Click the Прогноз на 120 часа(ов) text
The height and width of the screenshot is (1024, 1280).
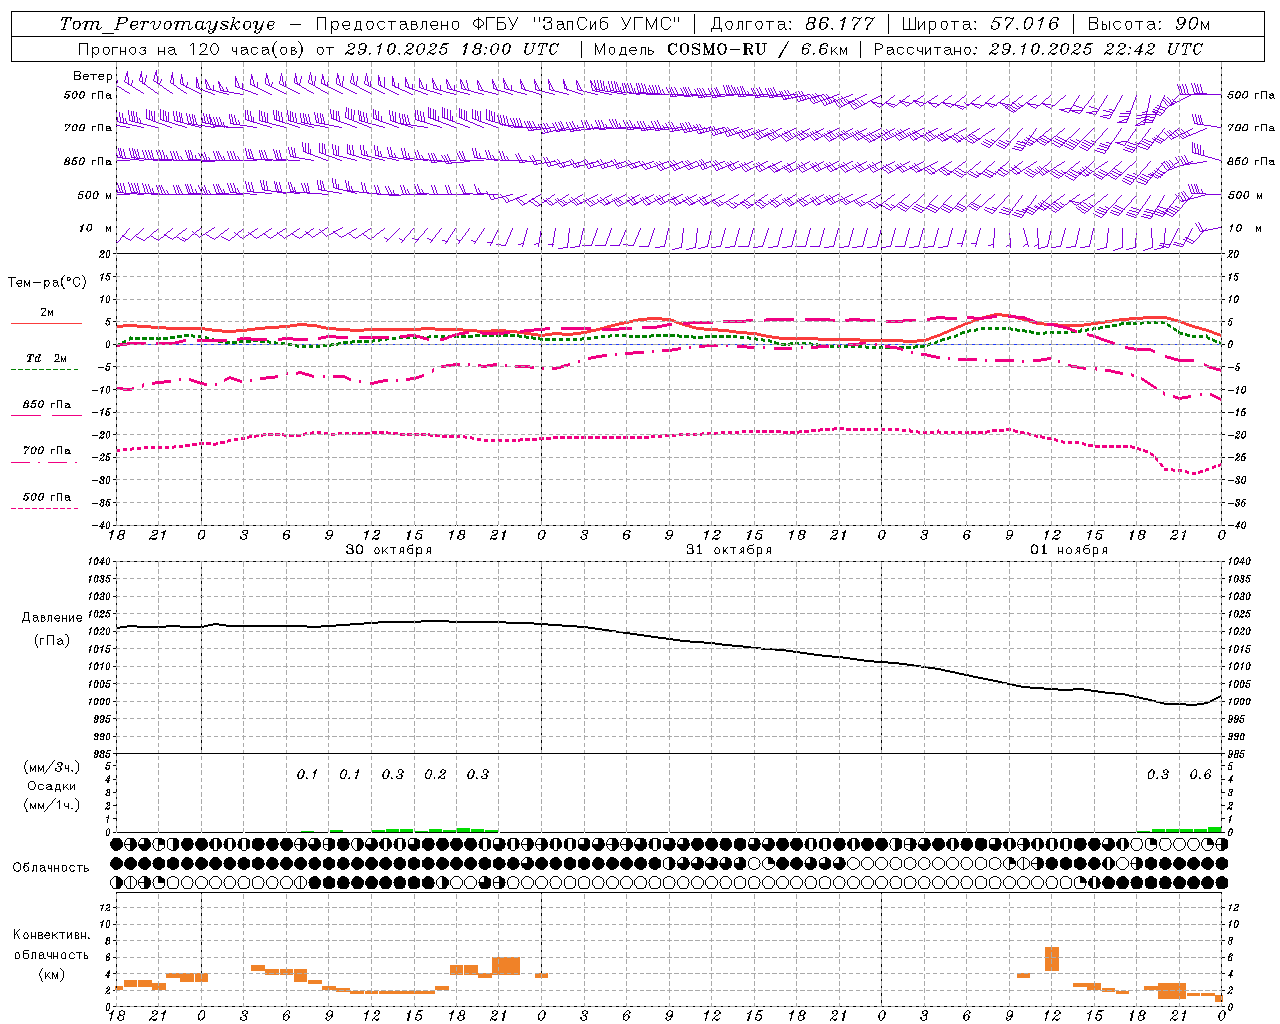coord(191,49)
